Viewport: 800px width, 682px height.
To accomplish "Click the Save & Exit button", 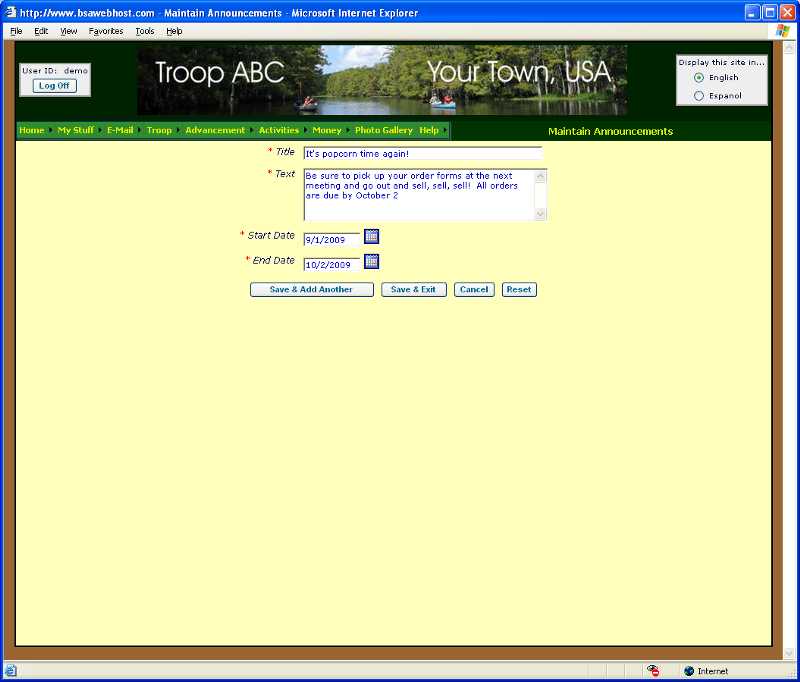I will point(414,290).
